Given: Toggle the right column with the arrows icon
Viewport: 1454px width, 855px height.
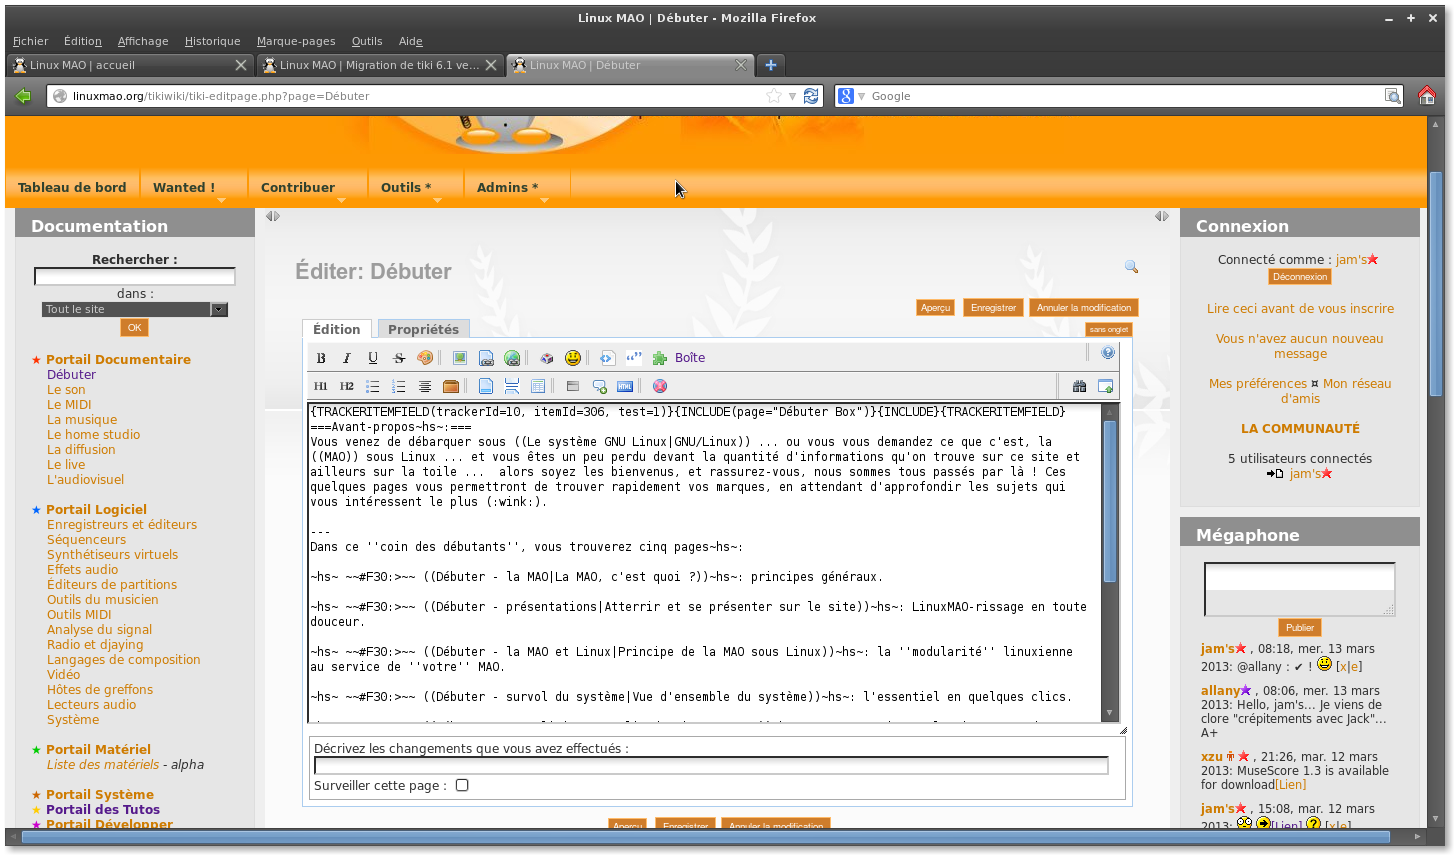Looking at the screenshot, I should (x=1162, y=216).
